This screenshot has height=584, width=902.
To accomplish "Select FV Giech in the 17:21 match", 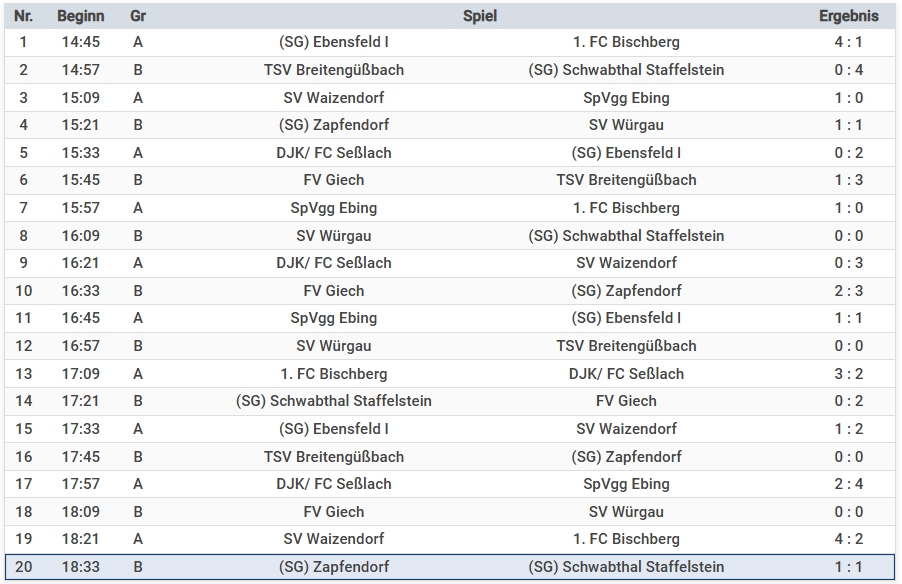I will (626, 401).
